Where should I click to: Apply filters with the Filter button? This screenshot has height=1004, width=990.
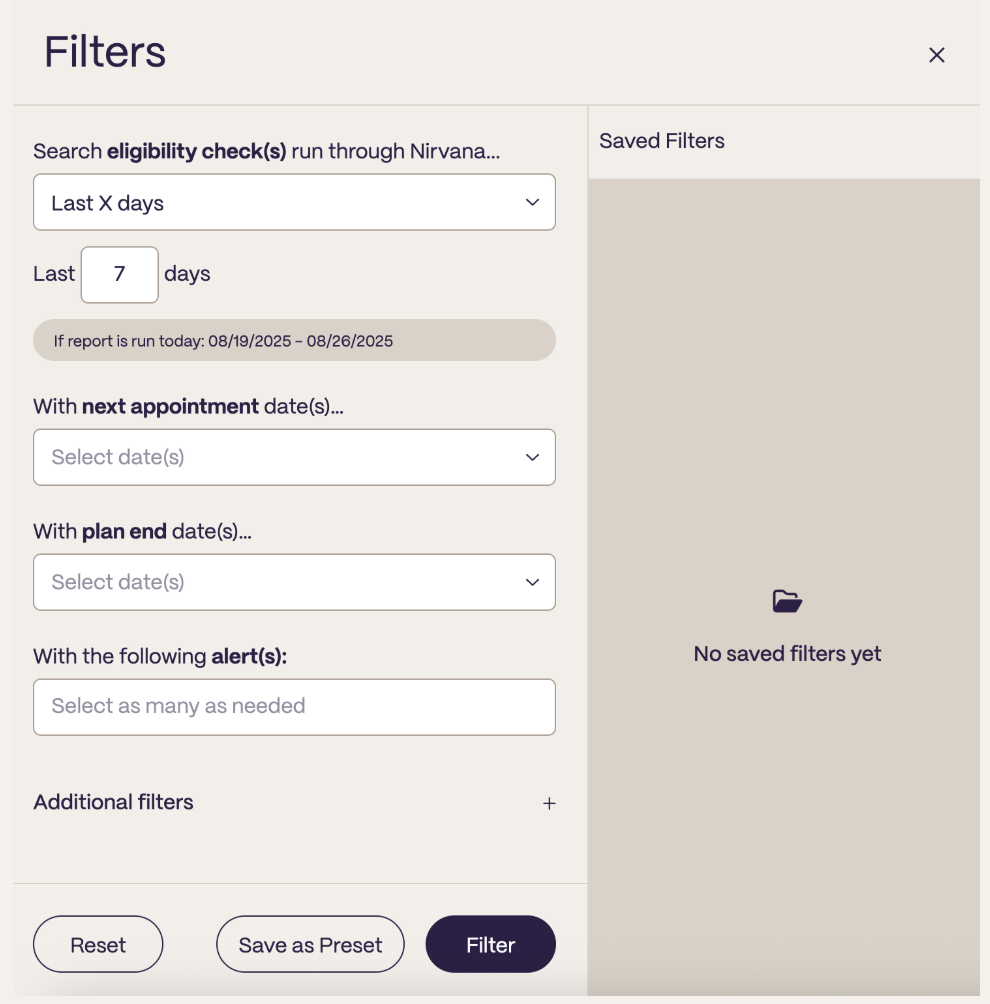point(491,944)
